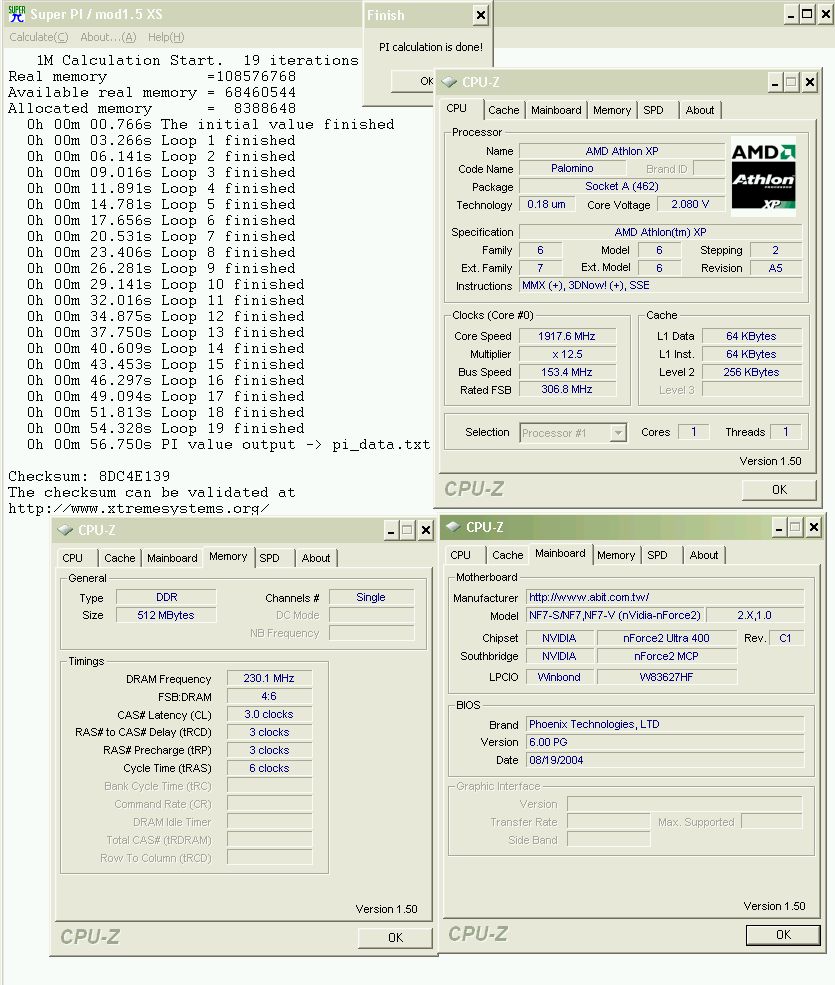
Task: Open About tab in CPU window
Action: tap(700, 110)
